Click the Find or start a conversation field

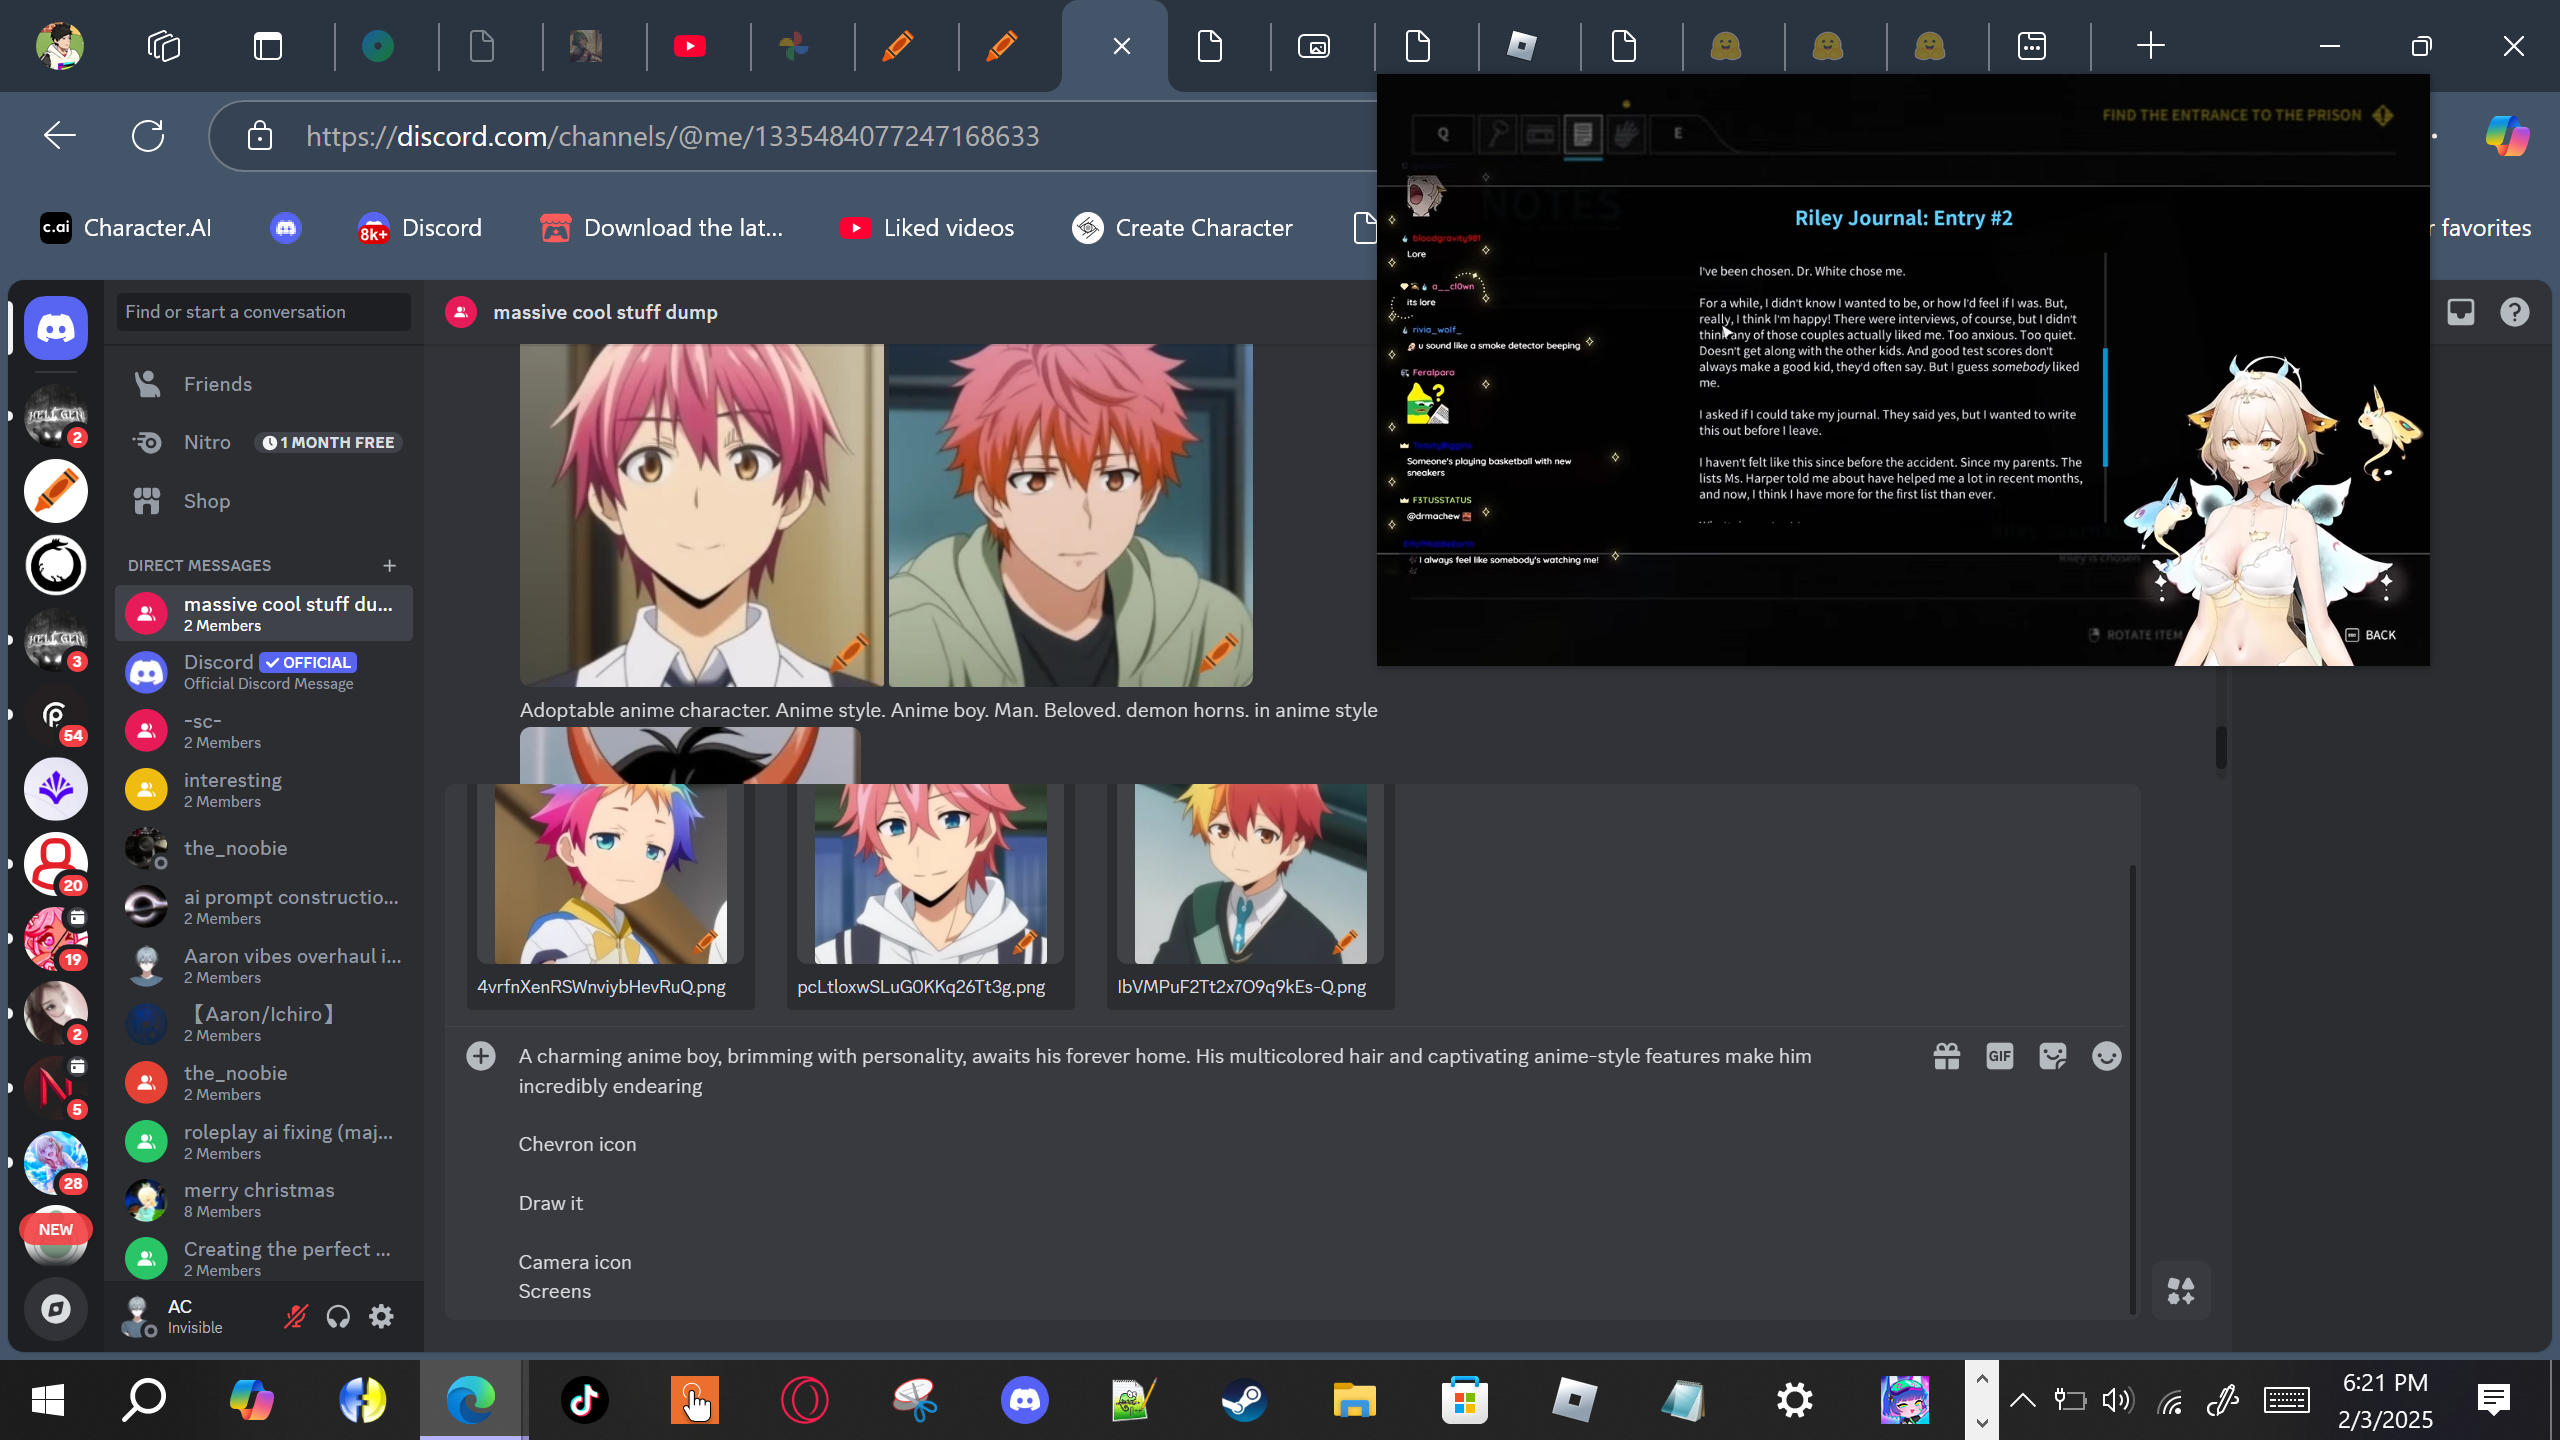tap(264, 312)
